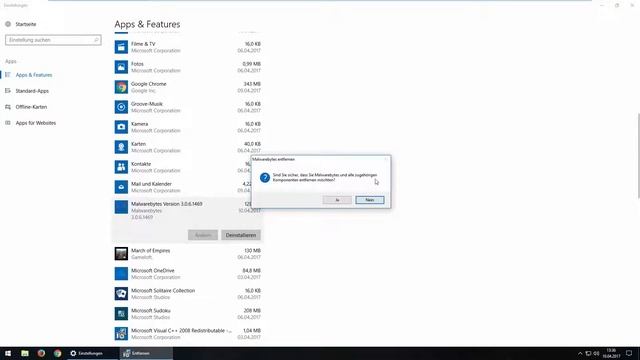Open Chrome from the taskbar
The image size is (640, 360).
(x=58, y=353)
